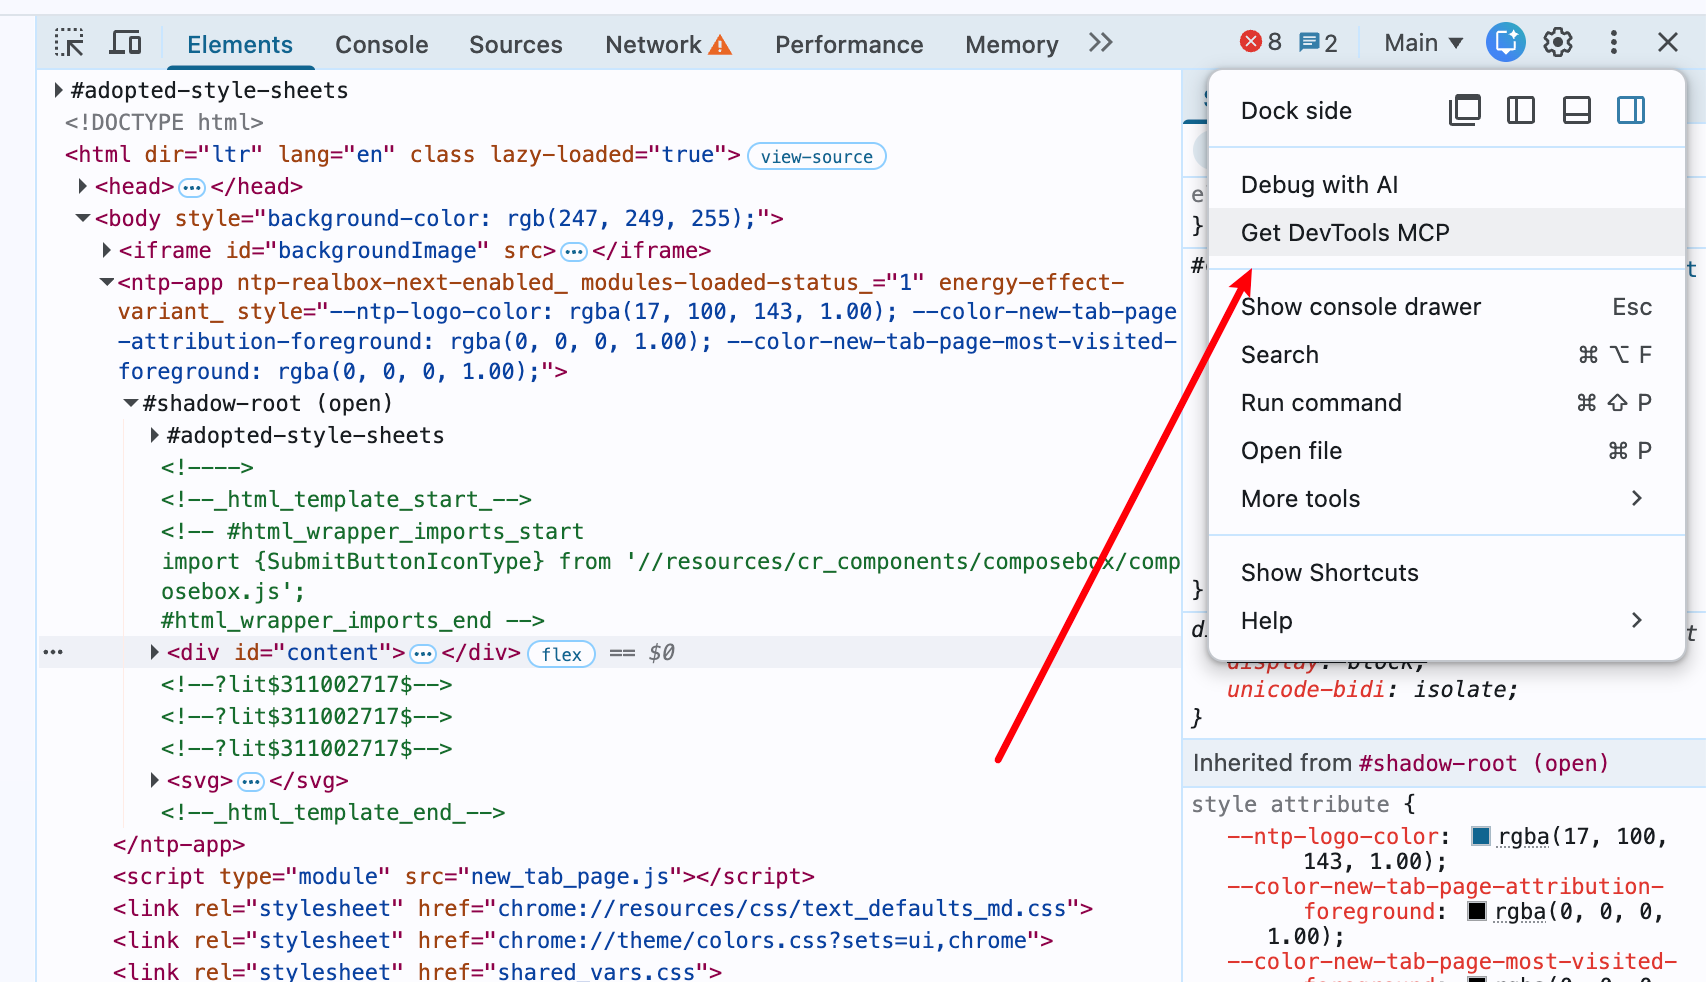Open the Network tab
The image size is (1706, 982).
pos(653,45)
